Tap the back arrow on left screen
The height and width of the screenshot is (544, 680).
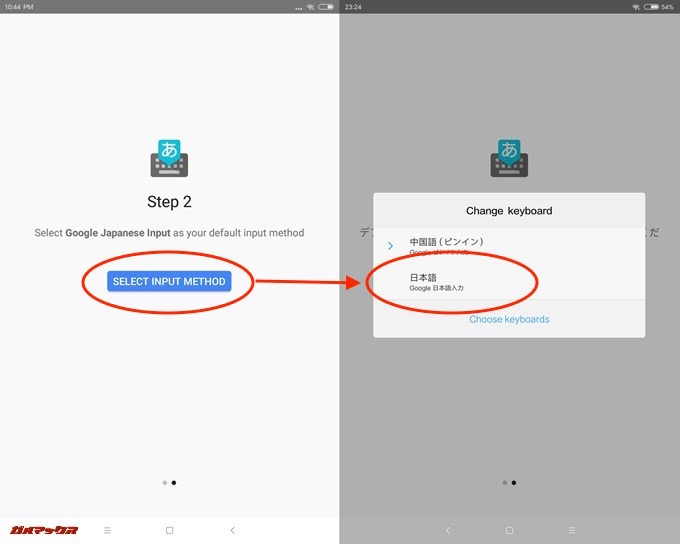point(232,530)
